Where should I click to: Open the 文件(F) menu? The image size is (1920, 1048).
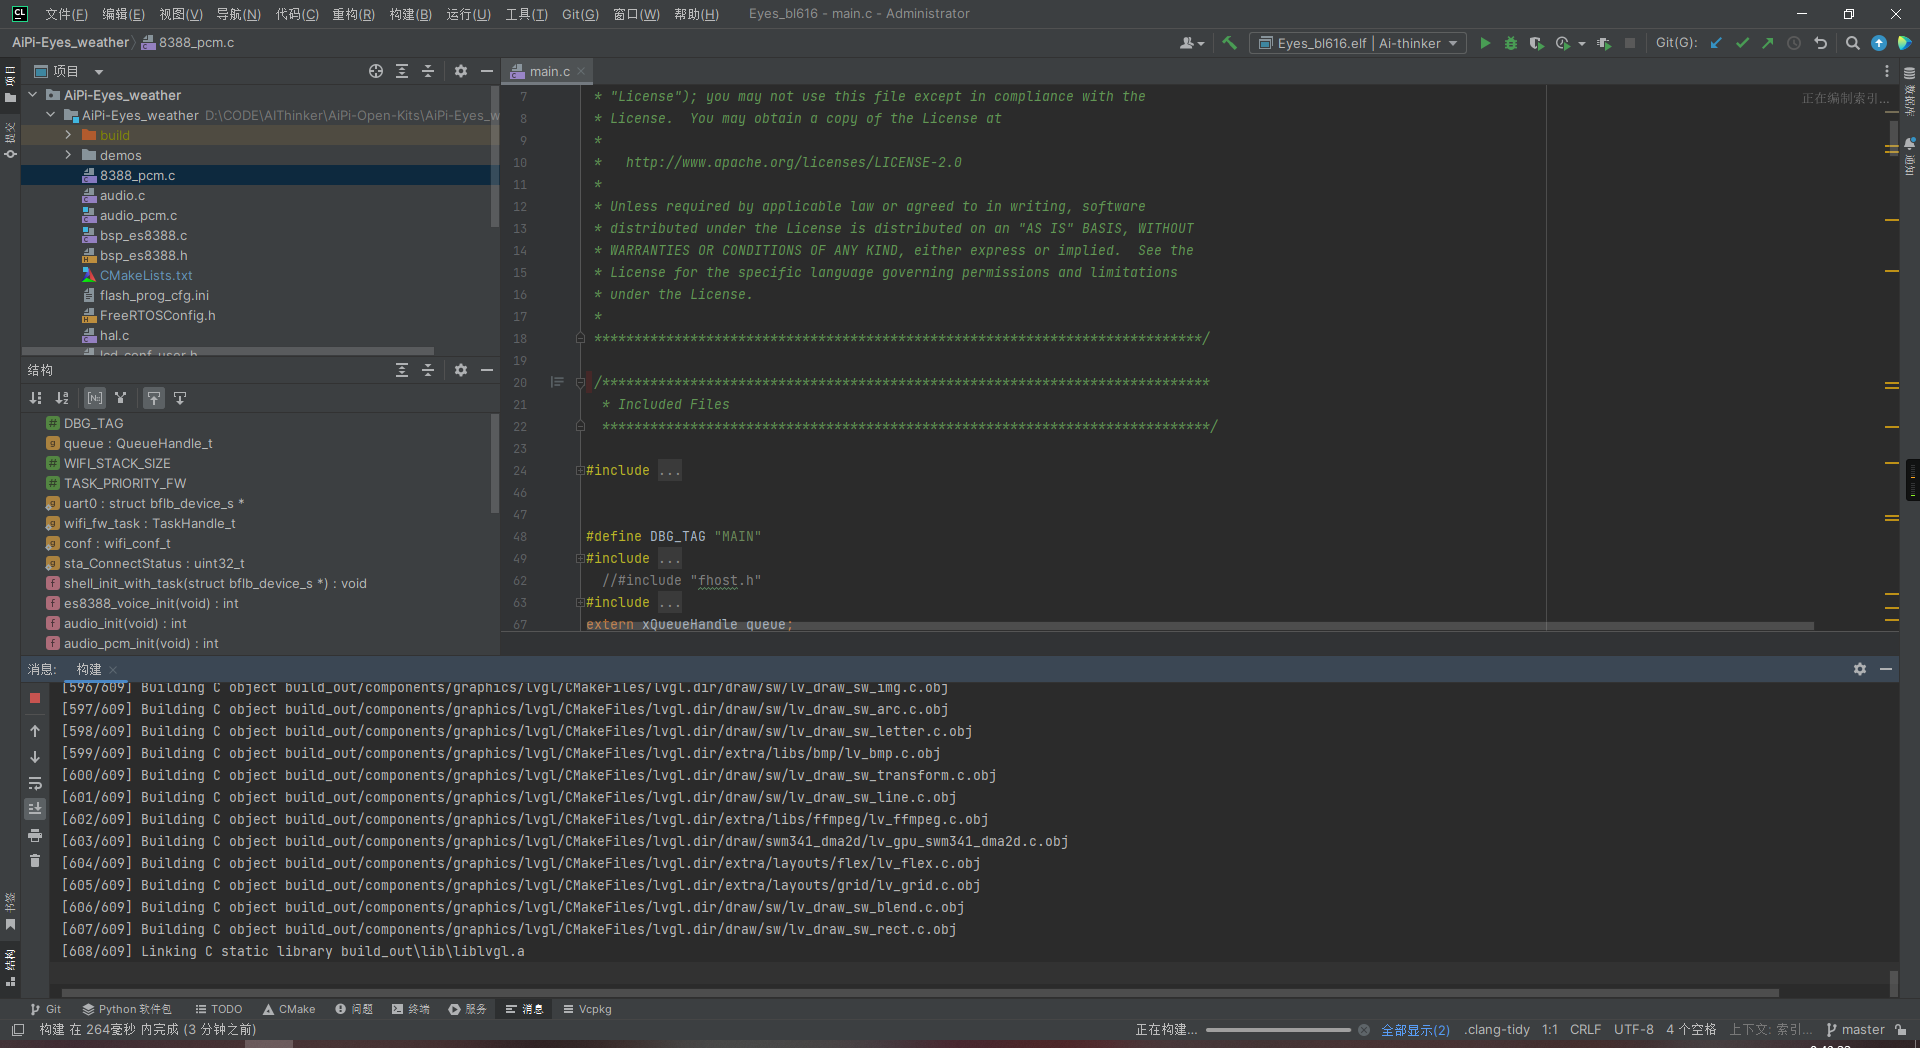66,14
